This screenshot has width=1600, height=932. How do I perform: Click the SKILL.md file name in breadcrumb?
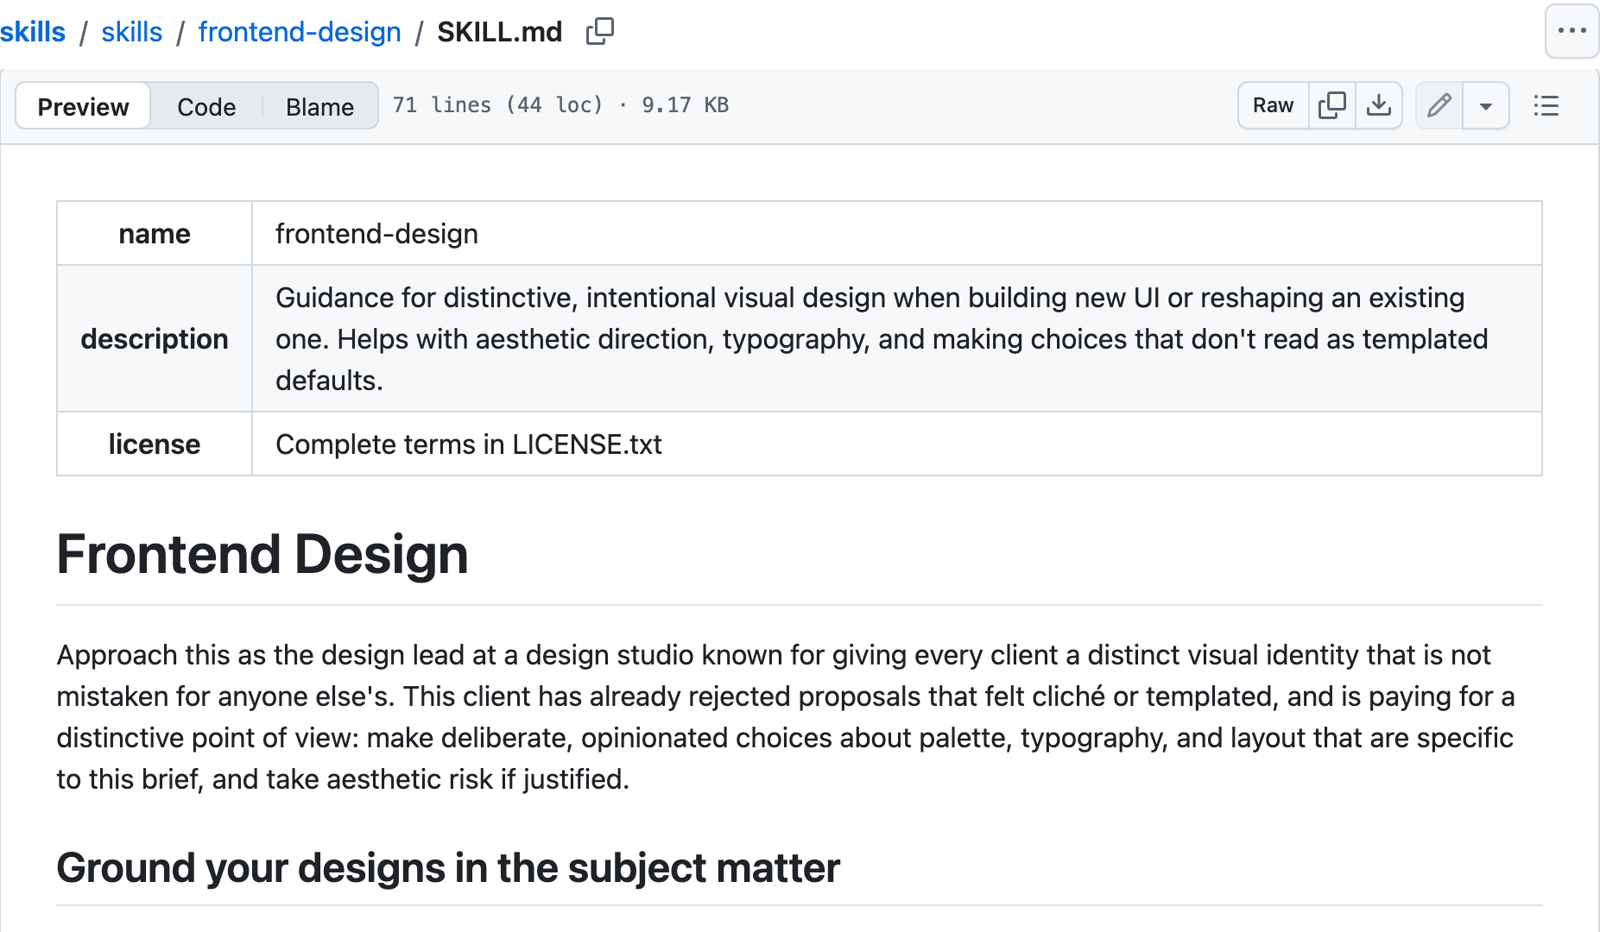[500, 32]
